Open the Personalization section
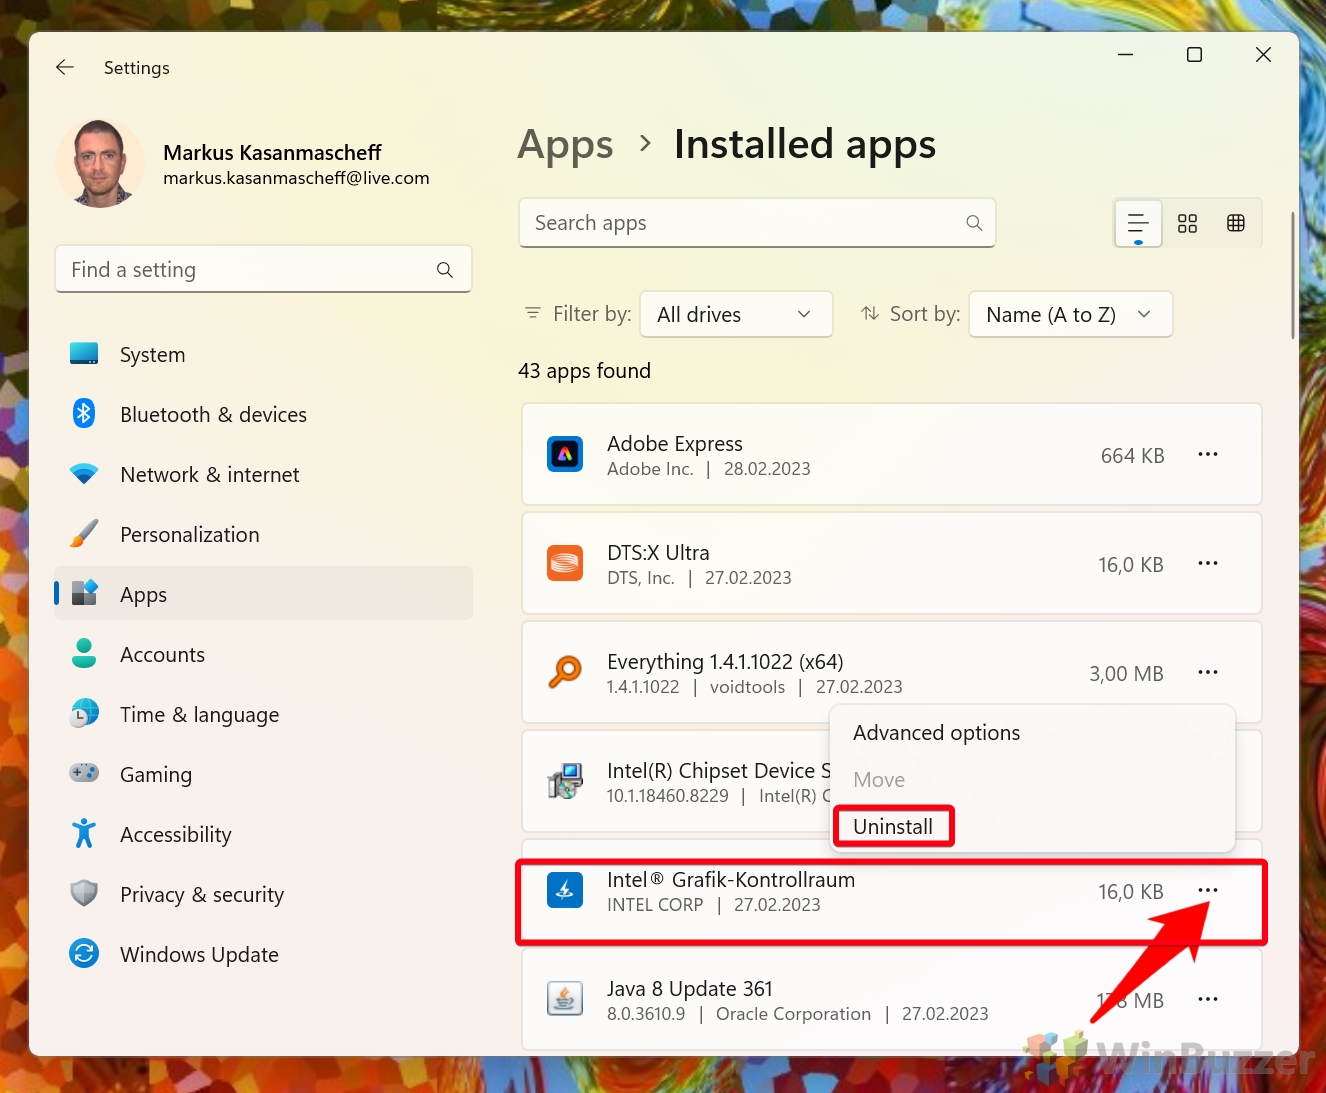The width and height of the screenshot is (1326, 1093). coord(189,534)
